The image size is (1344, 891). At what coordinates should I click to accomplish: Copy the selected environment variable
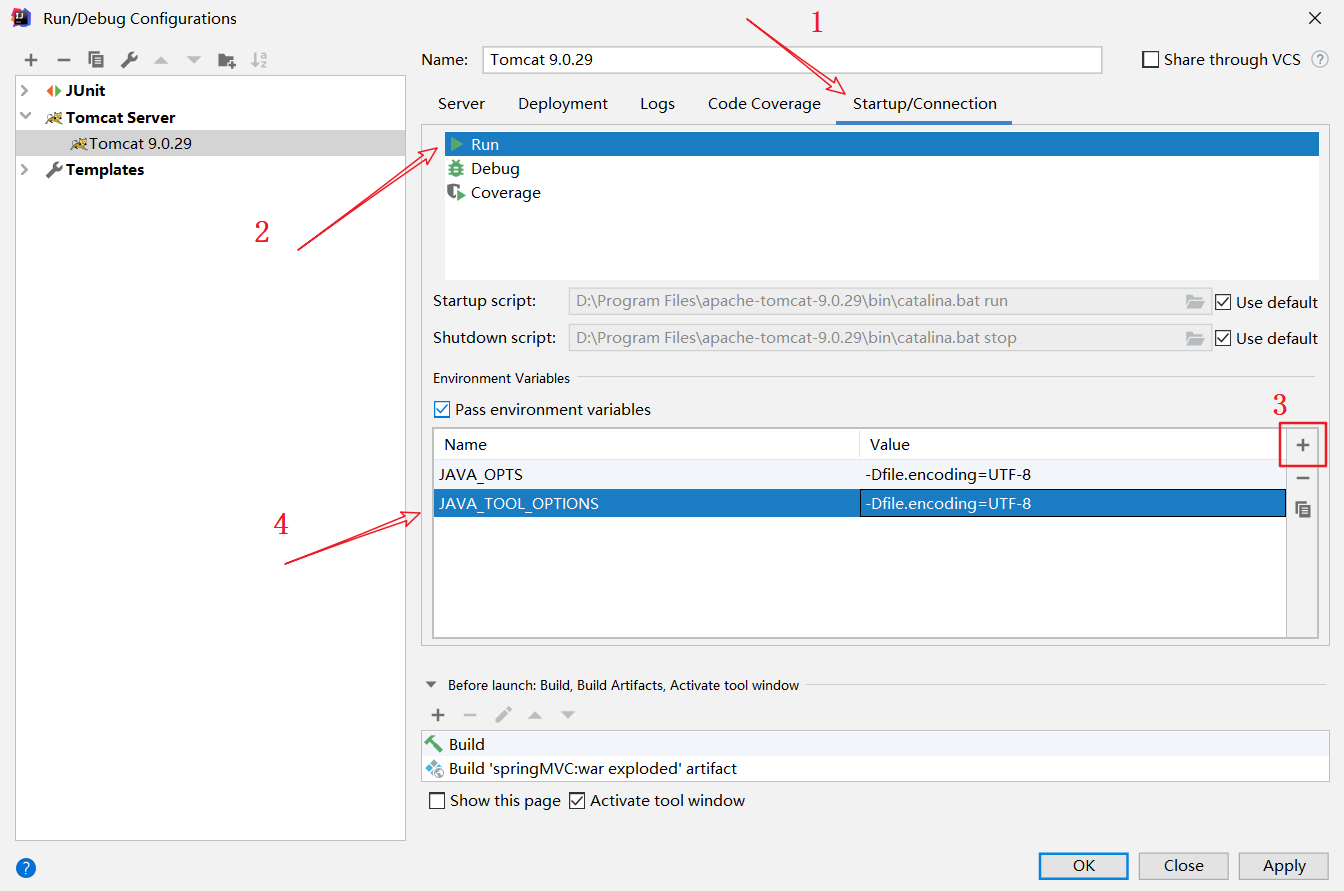click(1302, 510)
